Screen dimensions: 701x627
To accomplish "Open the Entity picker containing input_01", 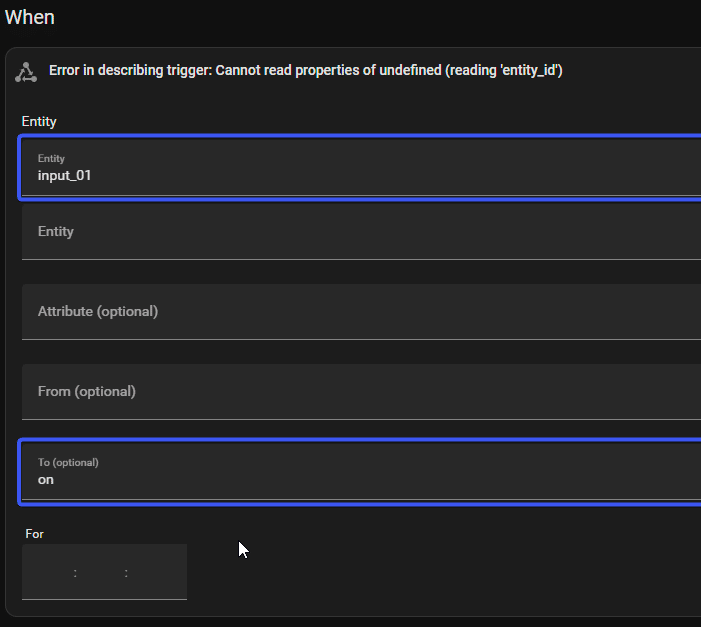I will [x=360, y=167].
